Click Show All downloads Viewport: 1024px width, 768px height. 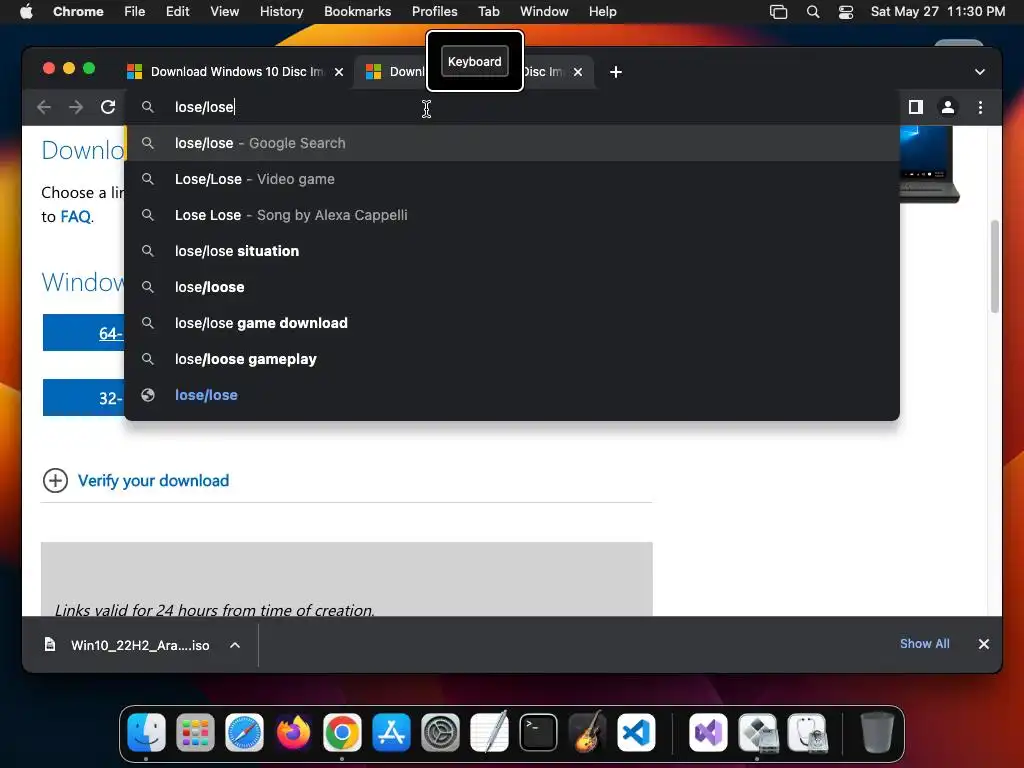click(925, 644)
